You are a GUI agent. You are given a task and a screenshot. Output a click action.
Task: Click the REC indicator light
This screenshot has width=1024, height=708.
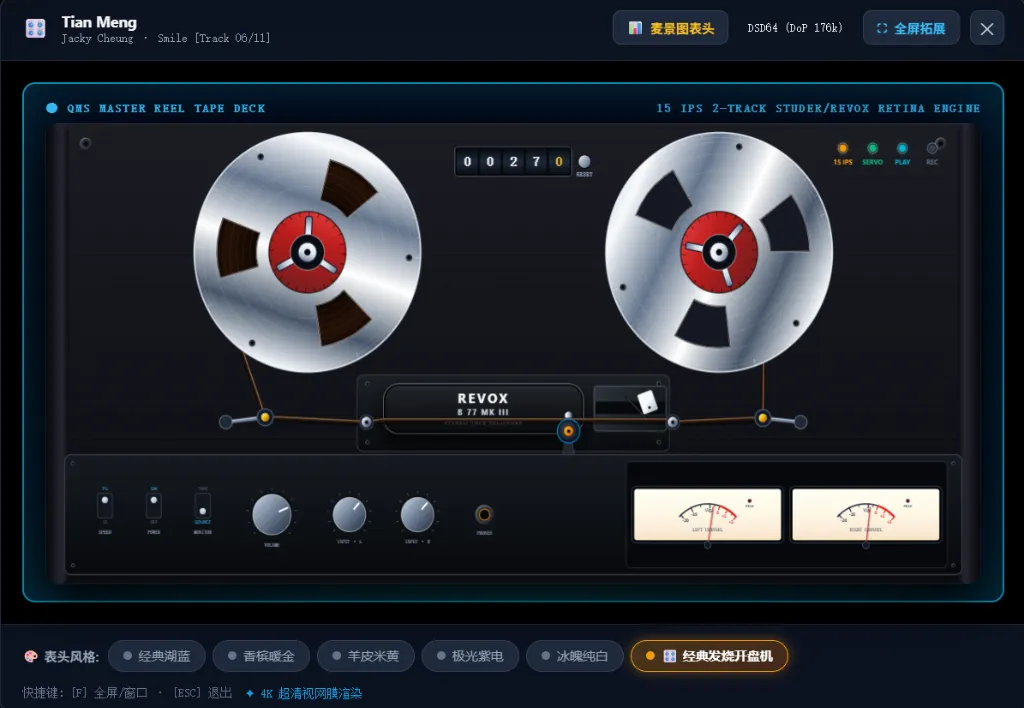[x=932, y=148]
